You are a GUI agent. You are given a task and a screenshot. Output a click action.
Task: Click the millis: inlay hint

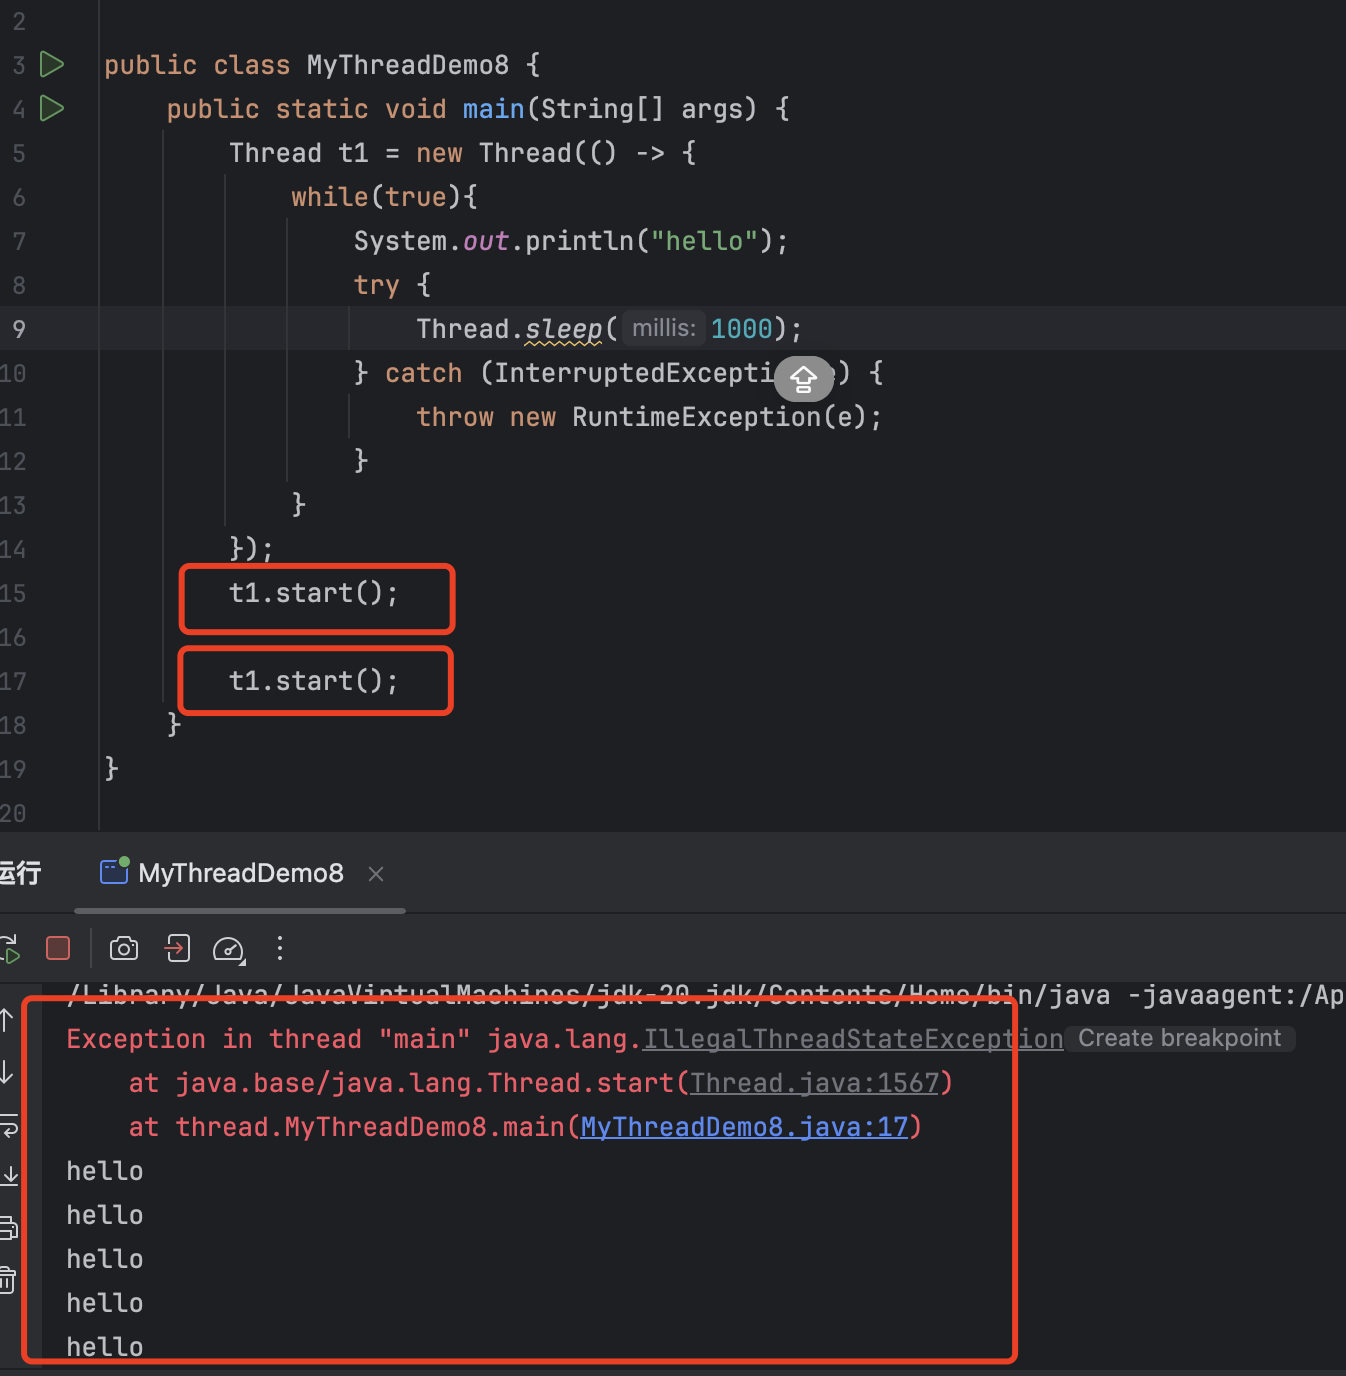[x=664, y=328]
